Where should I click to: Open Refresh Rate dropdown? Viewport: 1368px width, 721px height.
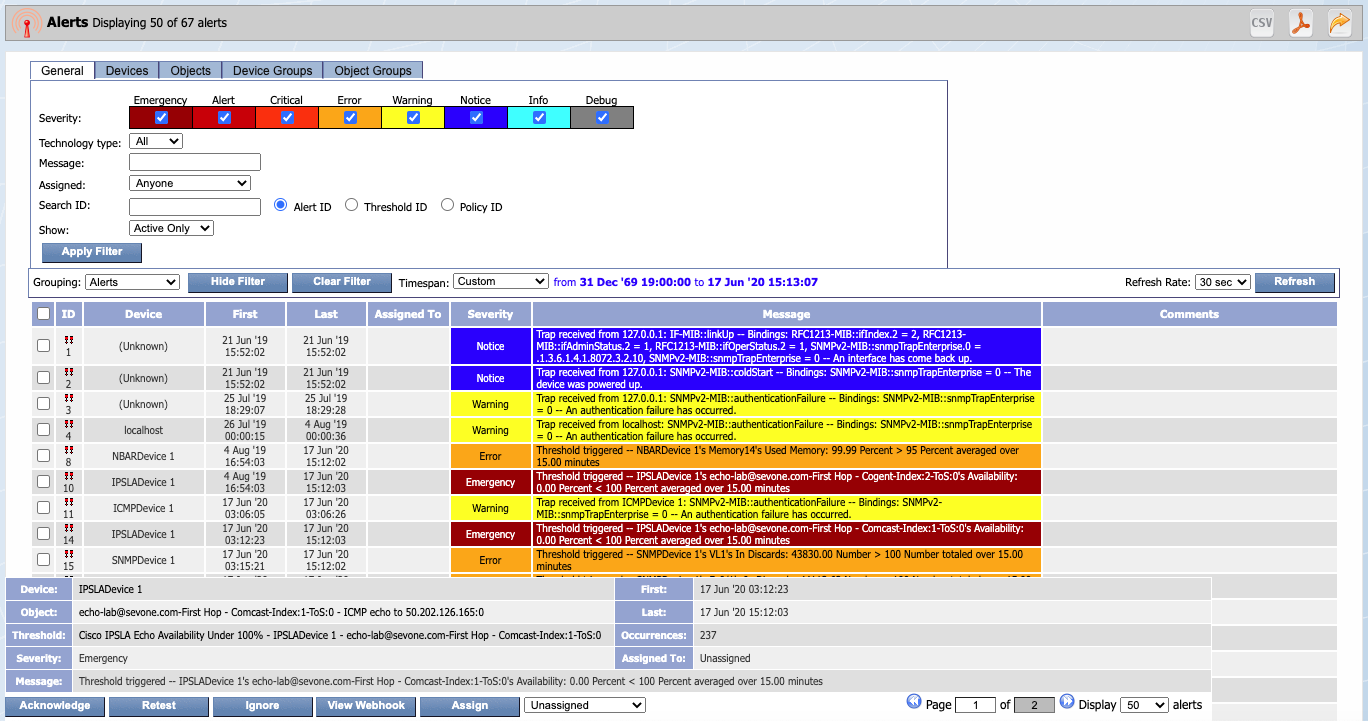[1224, 282]
